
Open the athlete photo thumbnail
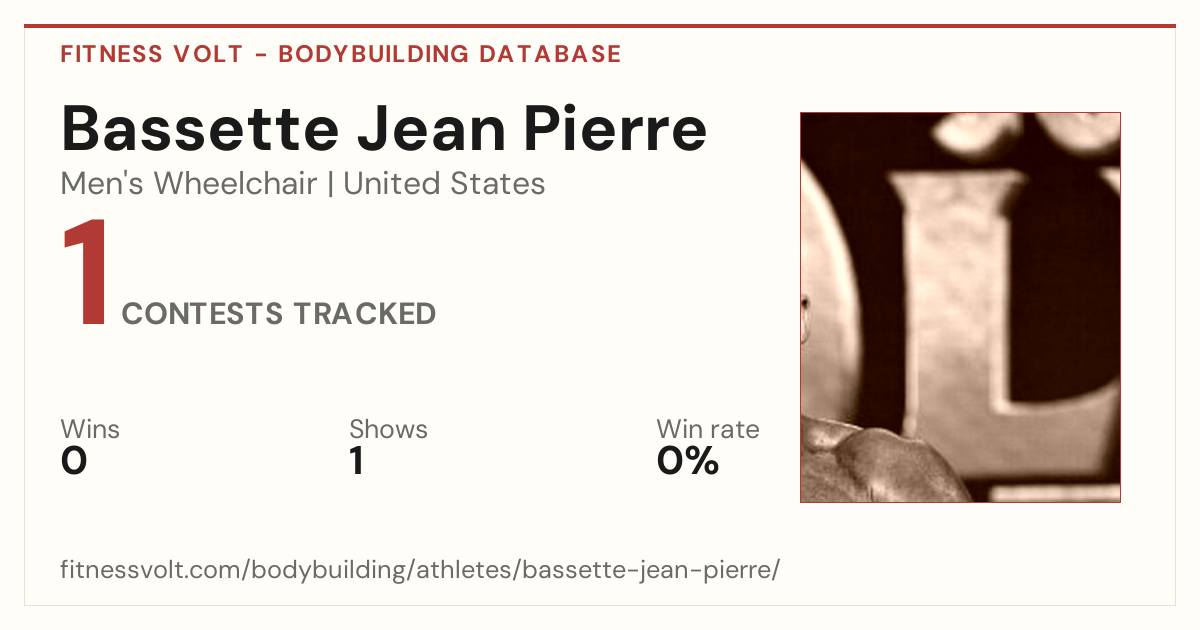pyautogui.click(x=960, y=307)
